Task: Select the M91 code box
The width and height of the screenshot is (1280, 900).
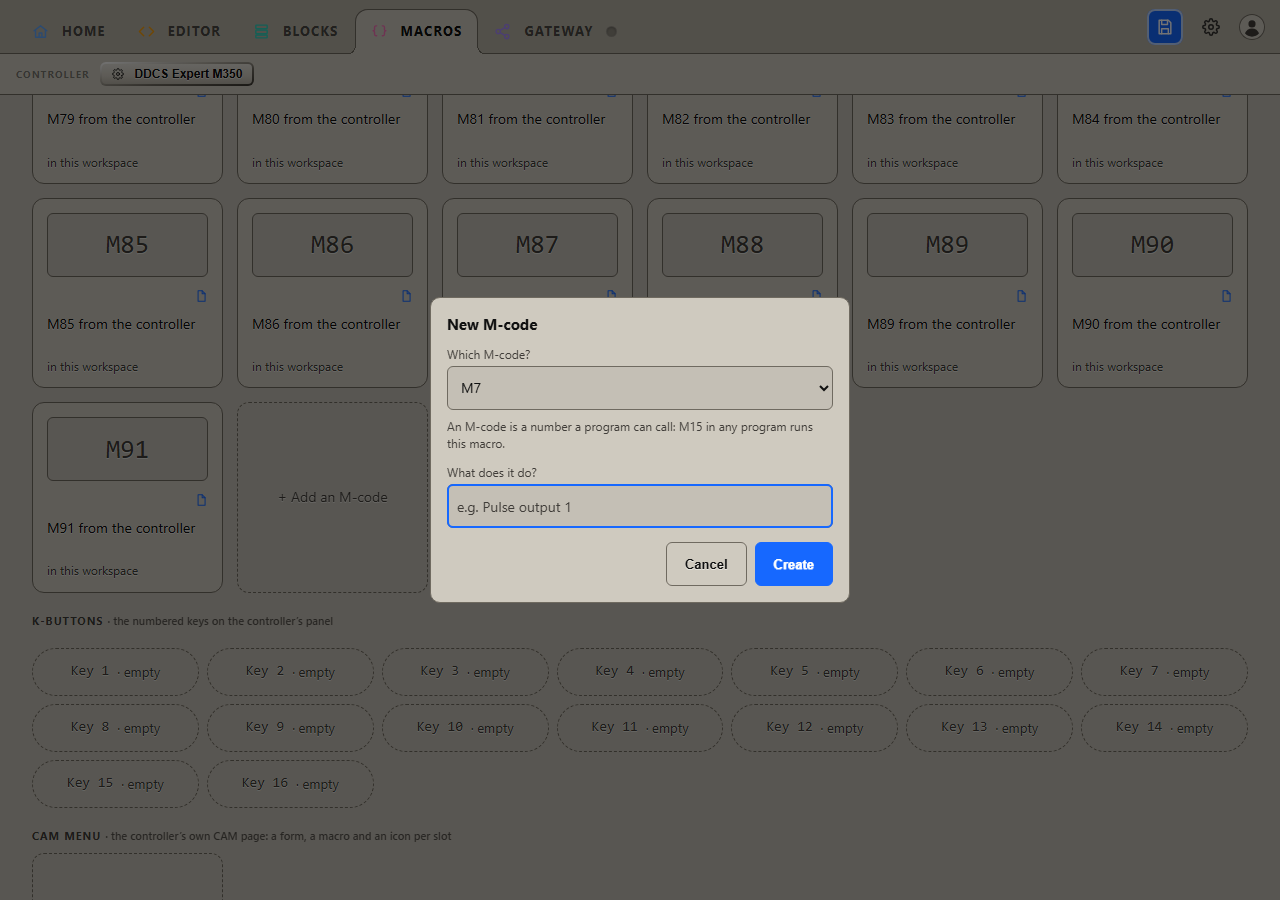Action: 127,449
